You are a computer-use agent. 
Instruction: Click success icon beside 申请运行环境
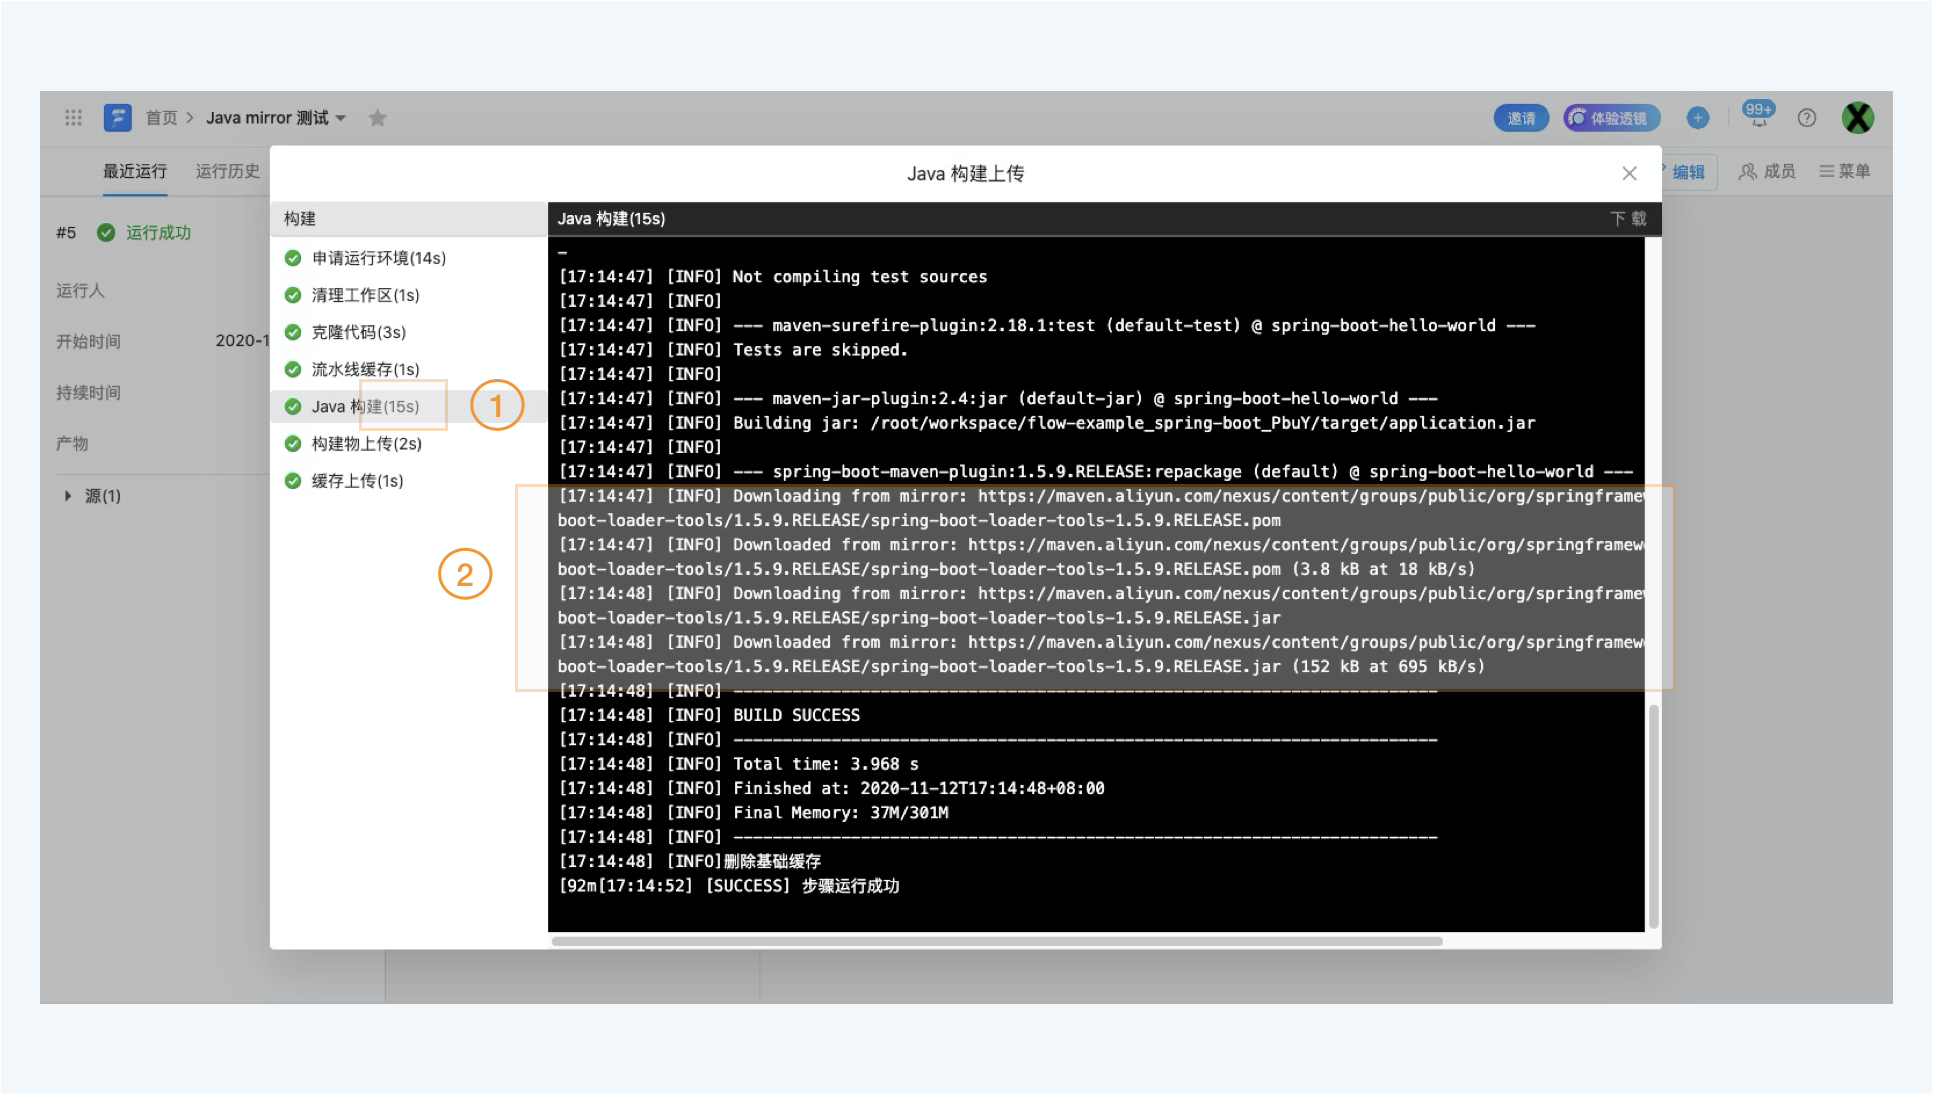pos(293,258)
